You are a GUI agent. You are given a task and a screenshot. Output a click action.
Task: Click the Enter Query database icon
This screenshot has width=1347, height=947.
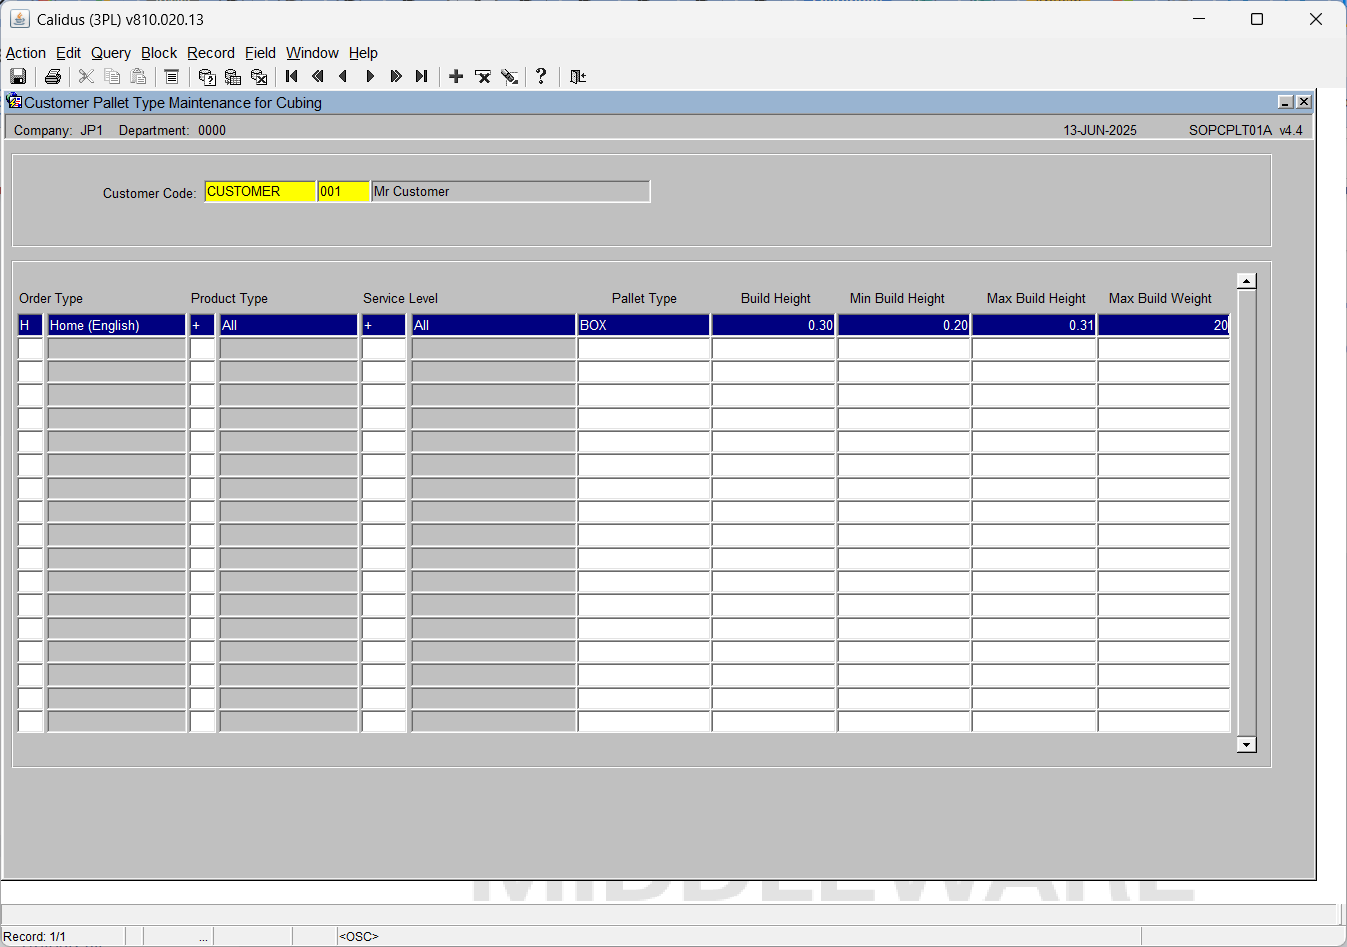pyautogui.click(x=207, y=77)
